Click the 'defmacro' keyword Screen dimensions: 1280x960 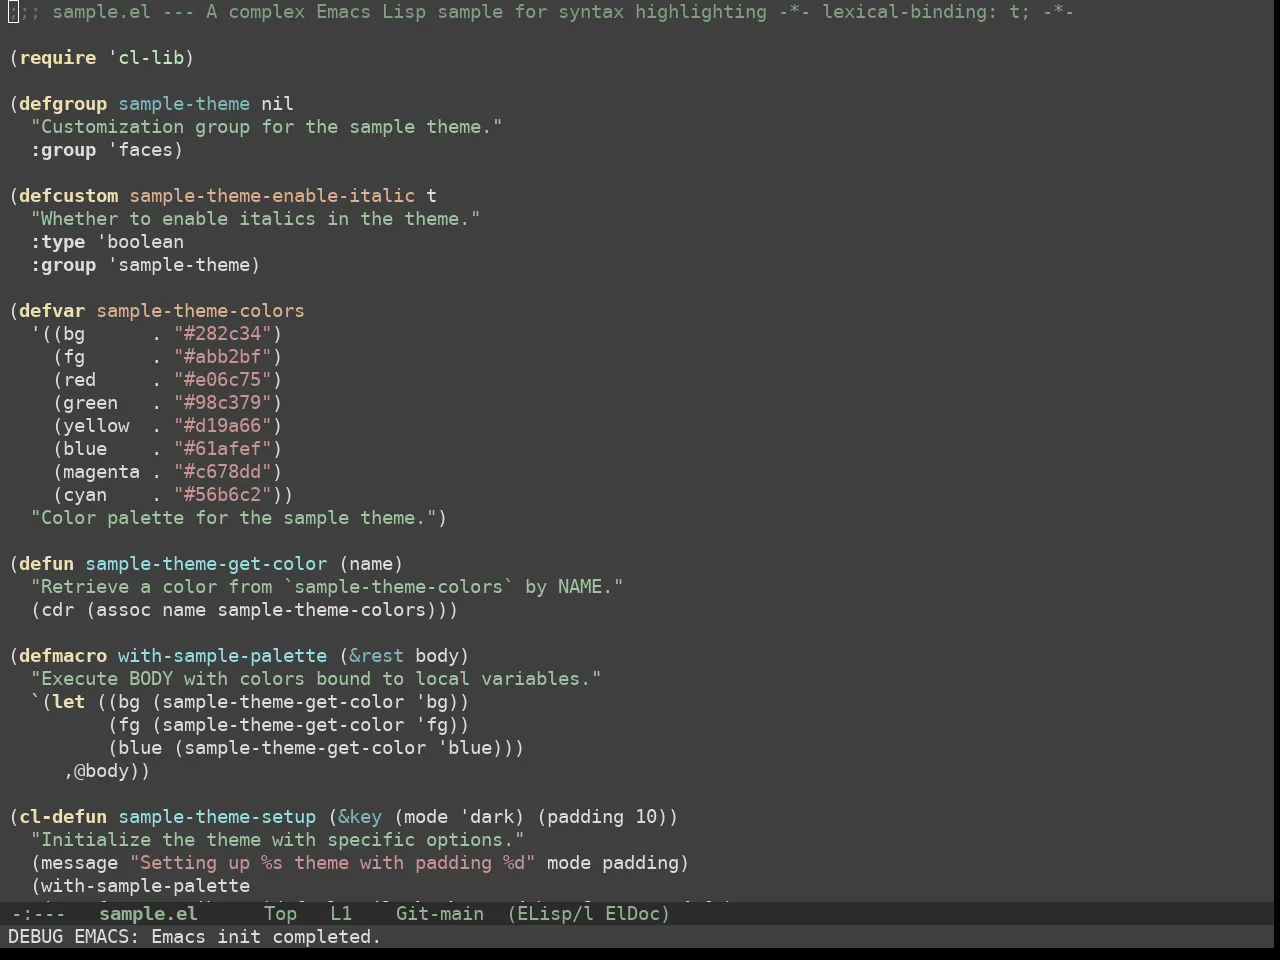[x=63, y=656]
